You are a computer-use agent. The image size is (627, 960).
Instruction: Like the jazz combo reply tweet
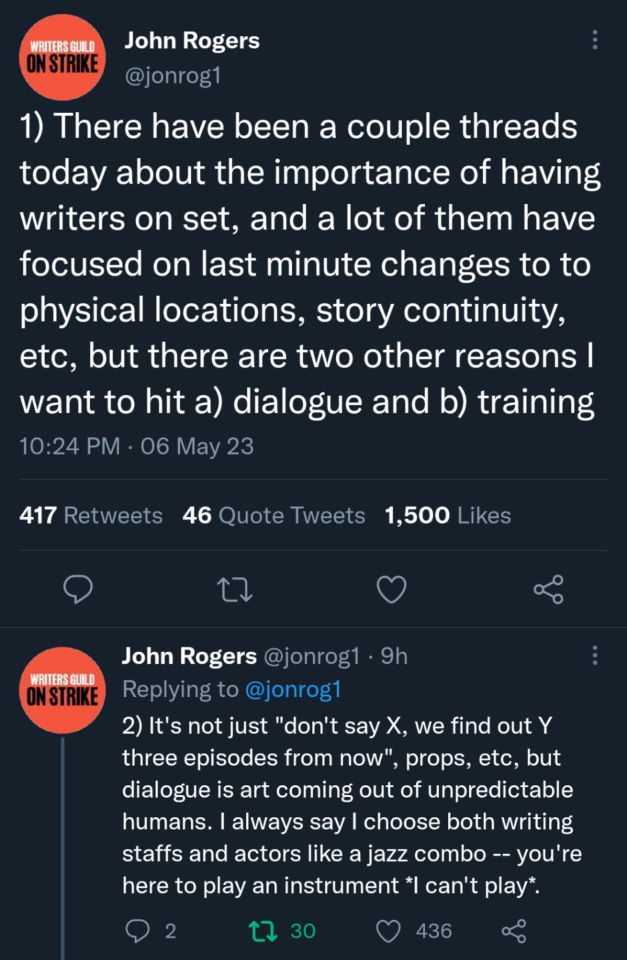(388, 931)
